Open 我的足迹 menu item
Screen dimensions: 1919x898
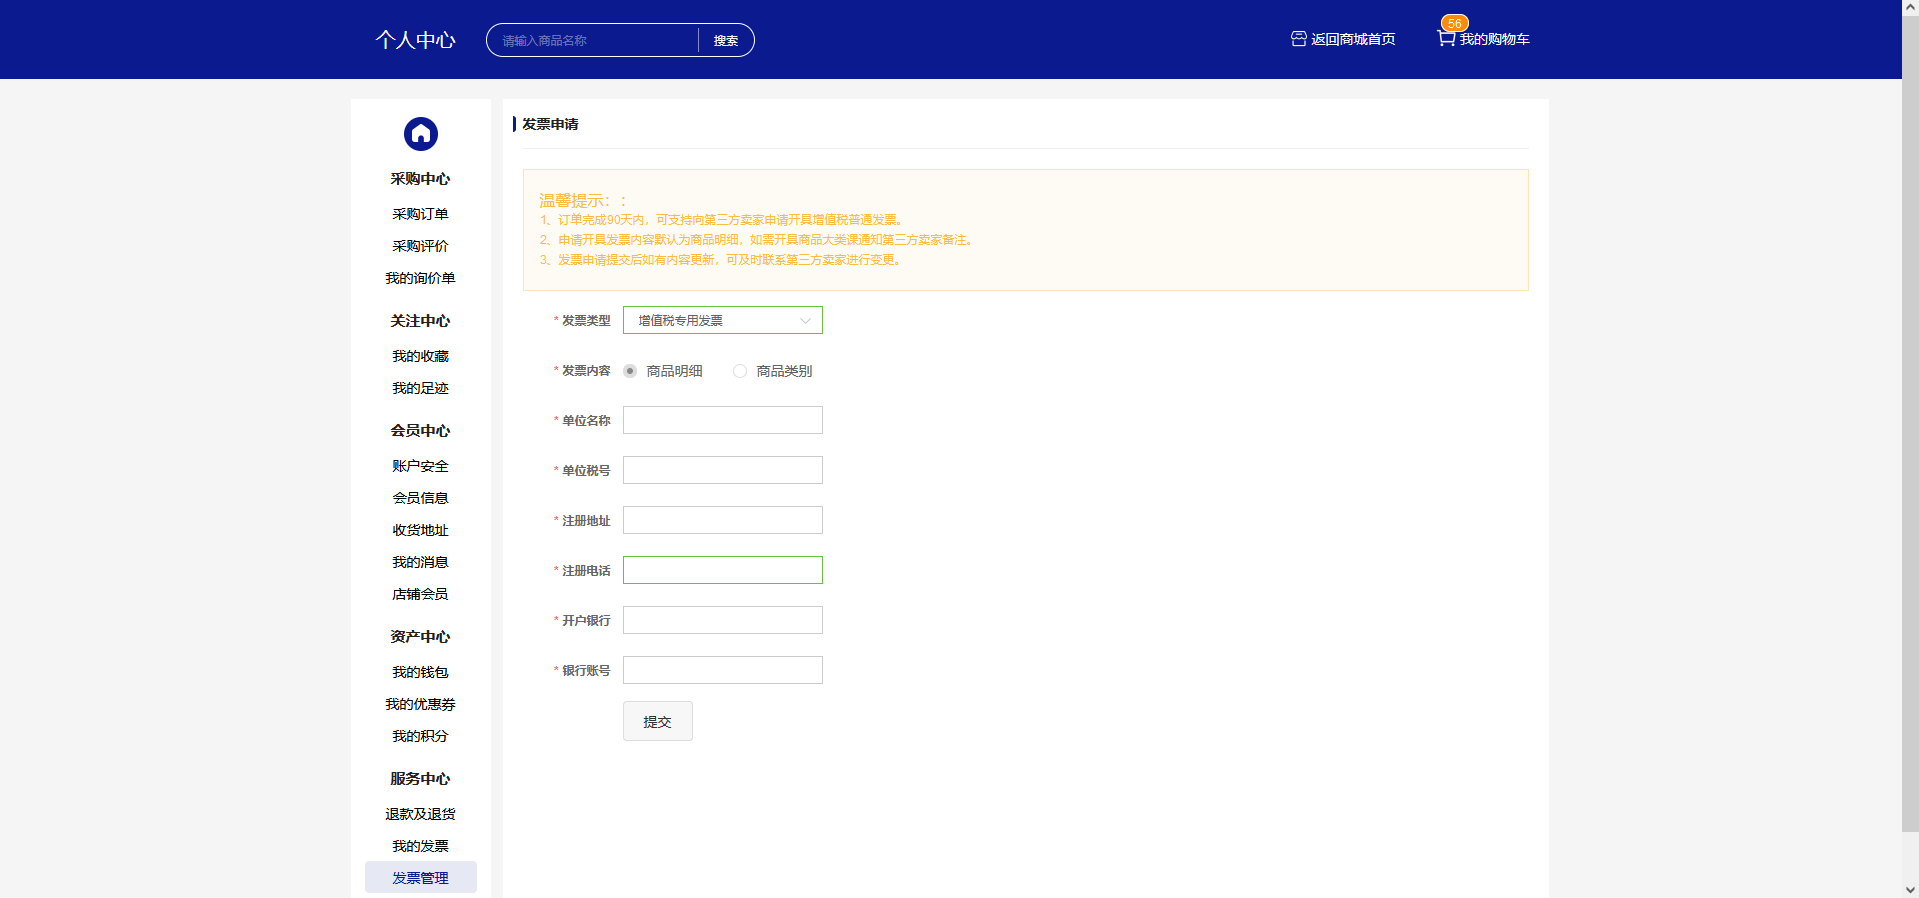(420, 388)
